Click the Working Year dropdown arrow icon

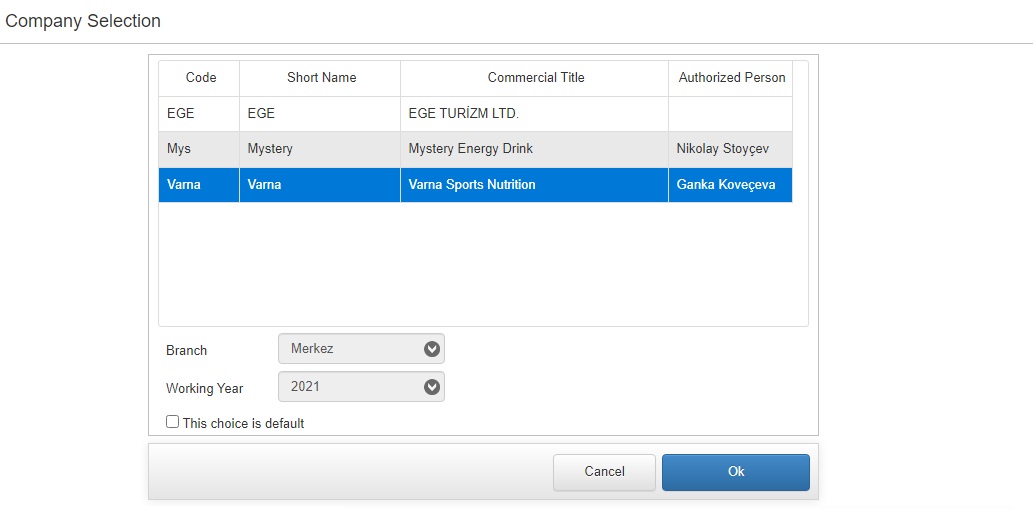pyautogui.click(x=432, y=387)
